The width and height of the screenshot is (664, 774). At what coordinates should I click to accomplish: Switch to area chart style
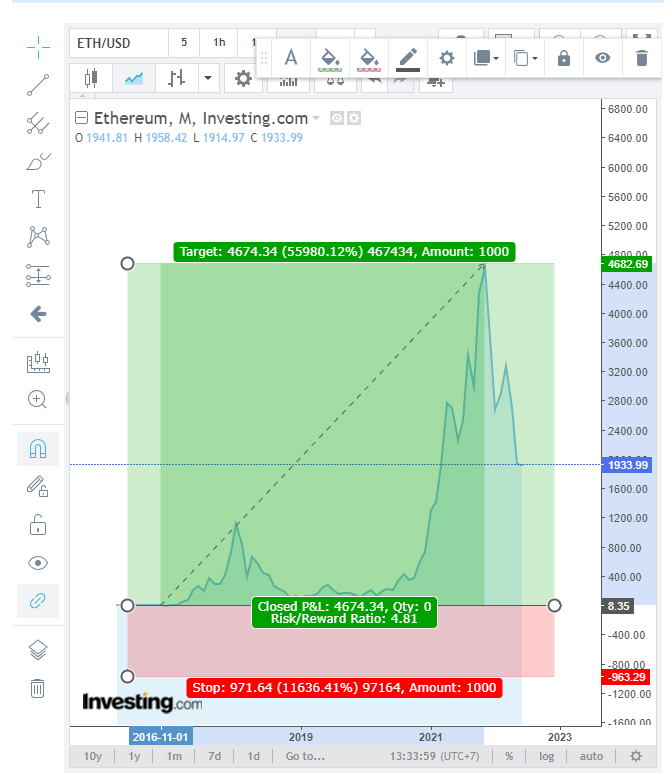pyautogui.click(x=134, y=78)
